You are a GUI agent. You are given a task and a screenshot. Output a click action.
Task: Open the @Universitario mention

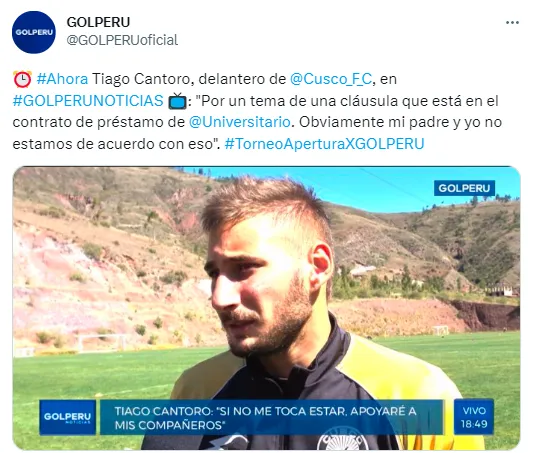[240, 122]
